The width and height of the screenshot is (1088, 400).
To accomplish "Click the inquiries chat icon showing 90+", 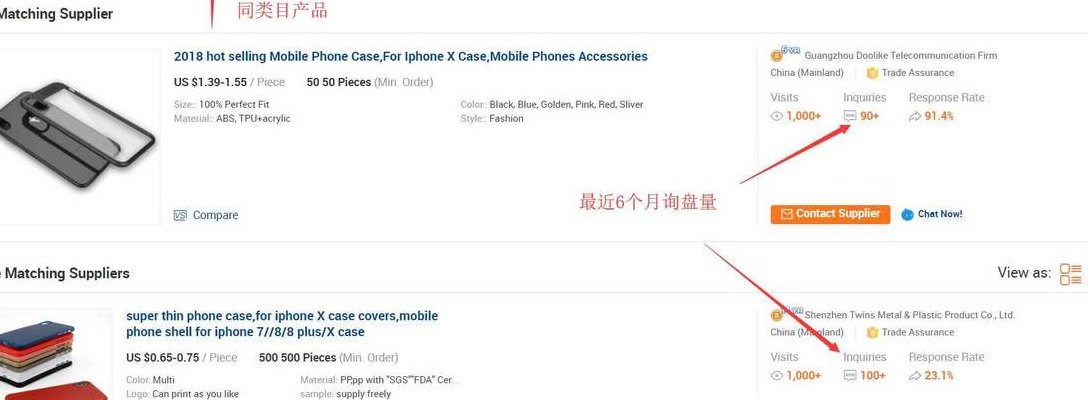I will 850,117.
